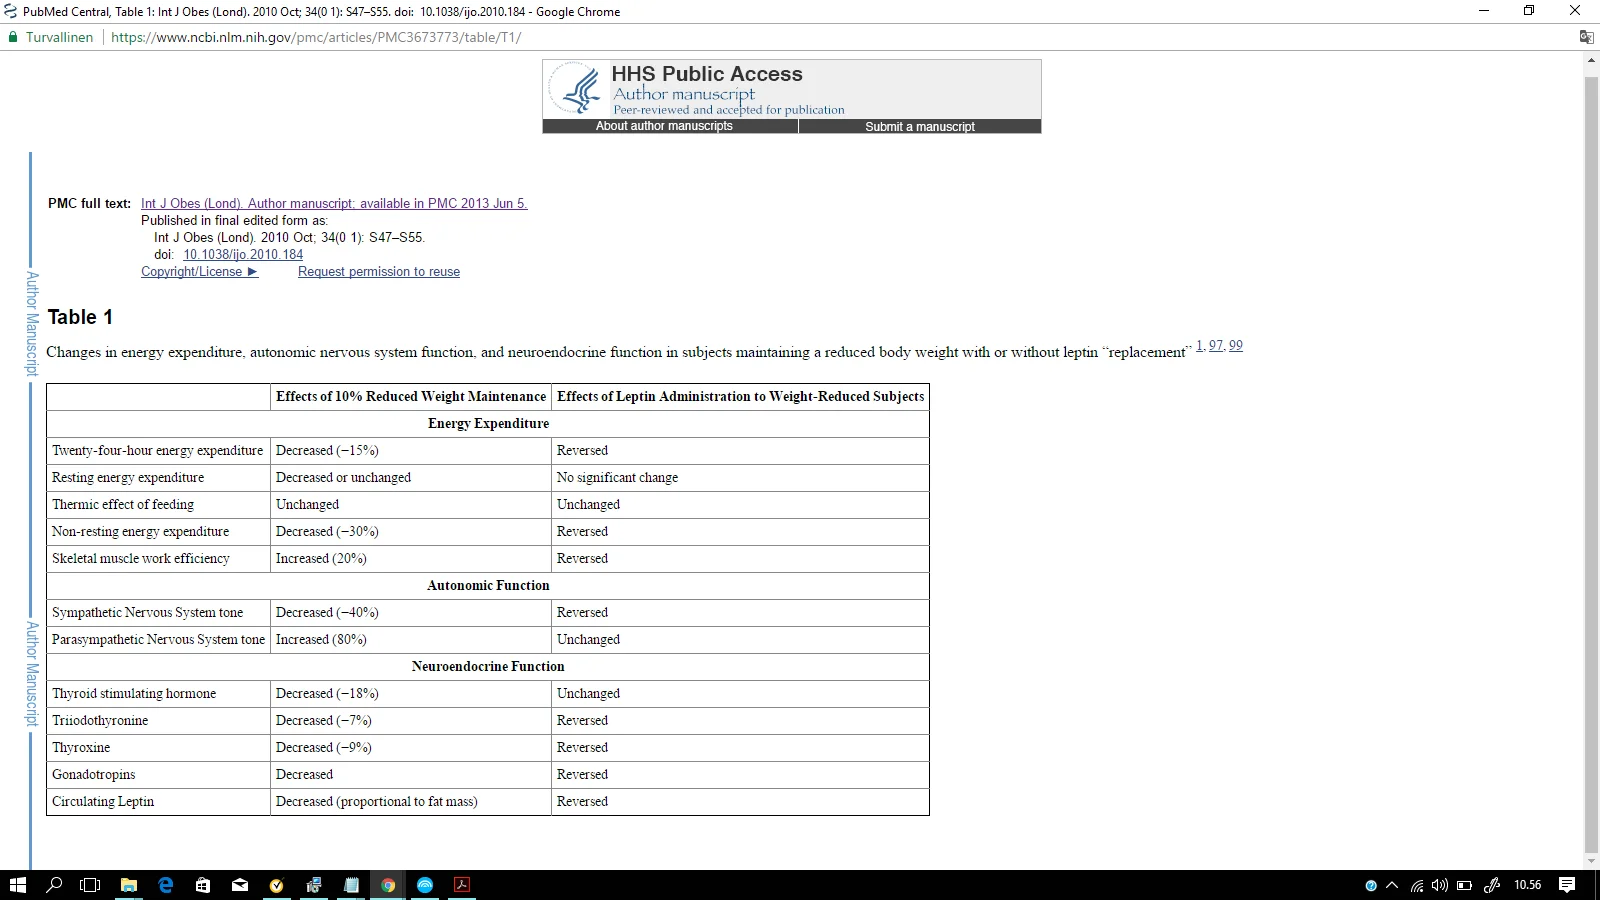Click the vertical page scrollbar
The image size is (1600, 900).
click(x=1591, y=460)
